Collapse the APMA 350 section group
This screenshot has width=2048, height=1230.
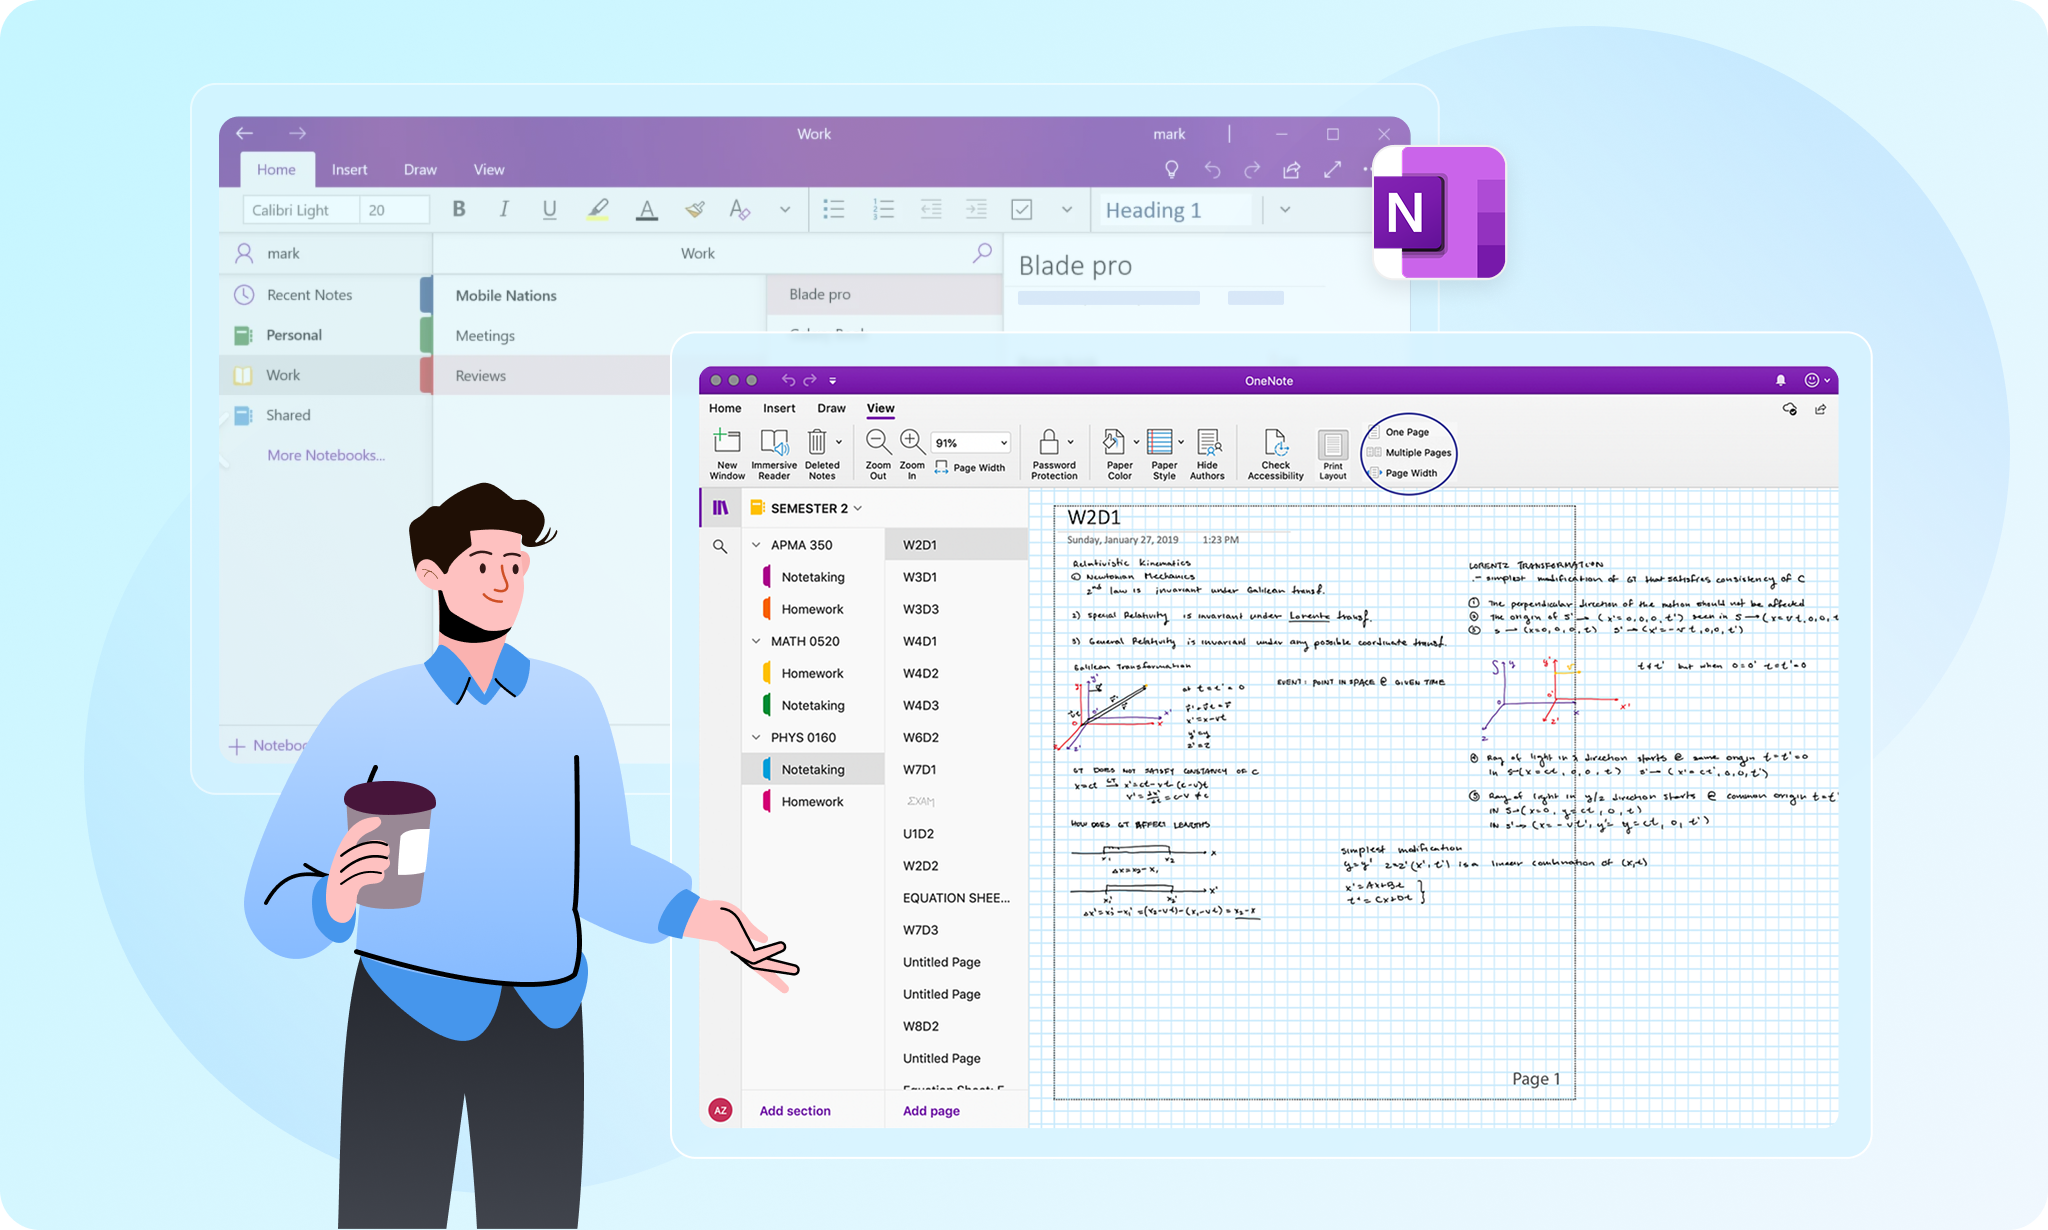pyautogui.click(x=756, y=545)
